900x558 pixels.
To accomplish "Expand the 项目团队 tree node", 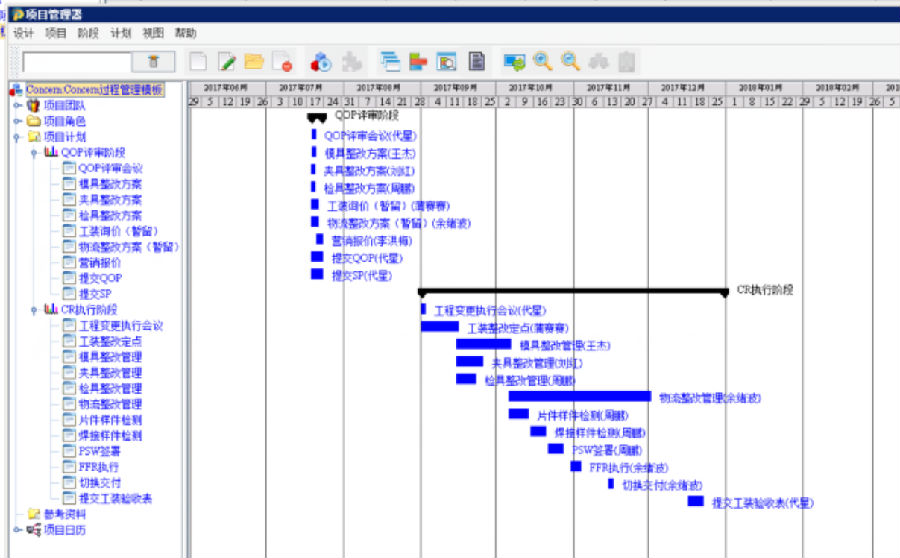I will pos(17,106).
